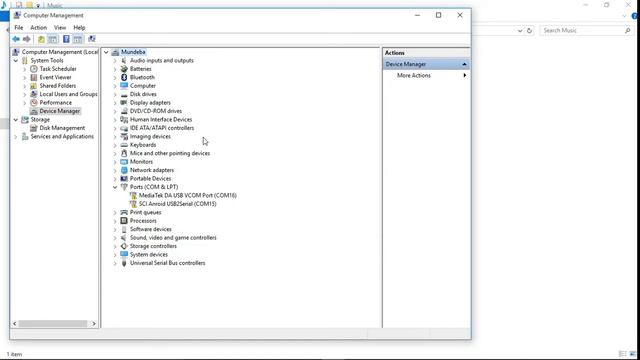Select the DVD/CD-ROM drives category
The image size is (640, 360).
click(156, 111)
